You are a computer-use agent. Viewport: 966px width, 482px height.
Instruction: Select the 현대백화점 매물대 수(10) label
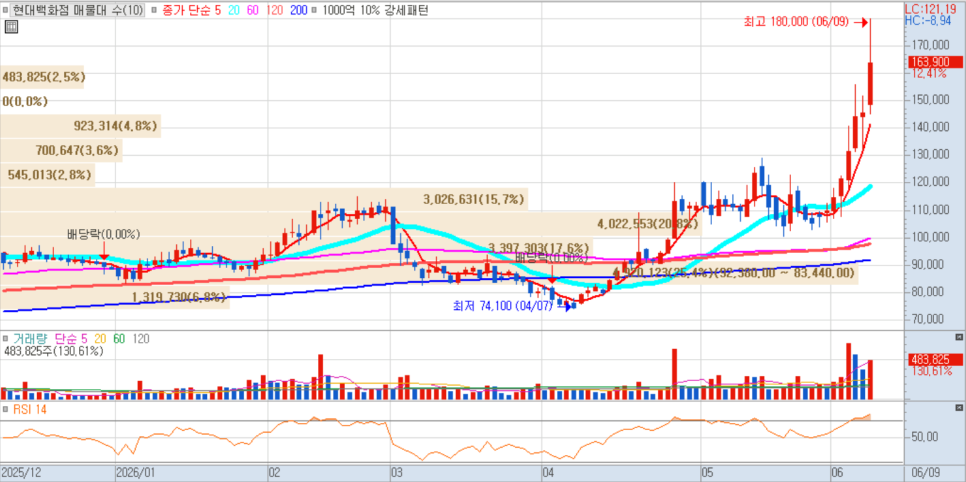pos(78,10)
